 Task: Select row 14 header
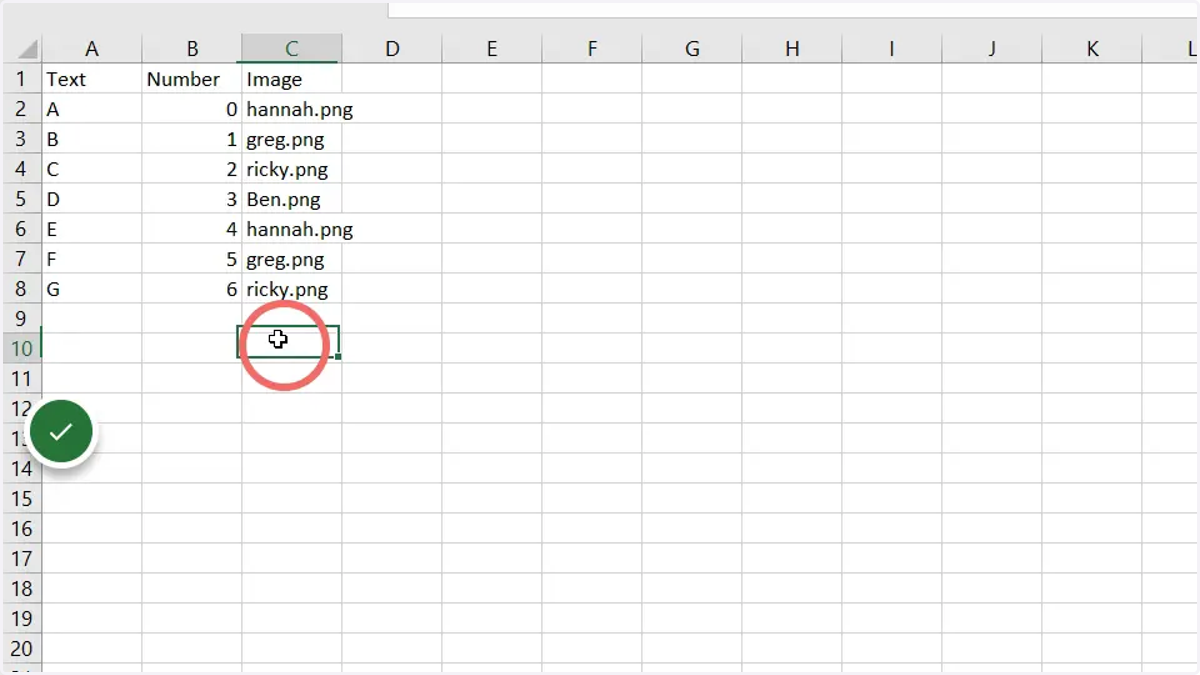22,469
